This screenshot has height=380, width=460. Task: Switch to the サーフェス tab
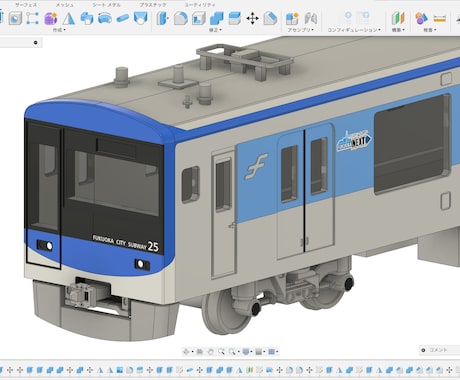(x=26, y=5)
